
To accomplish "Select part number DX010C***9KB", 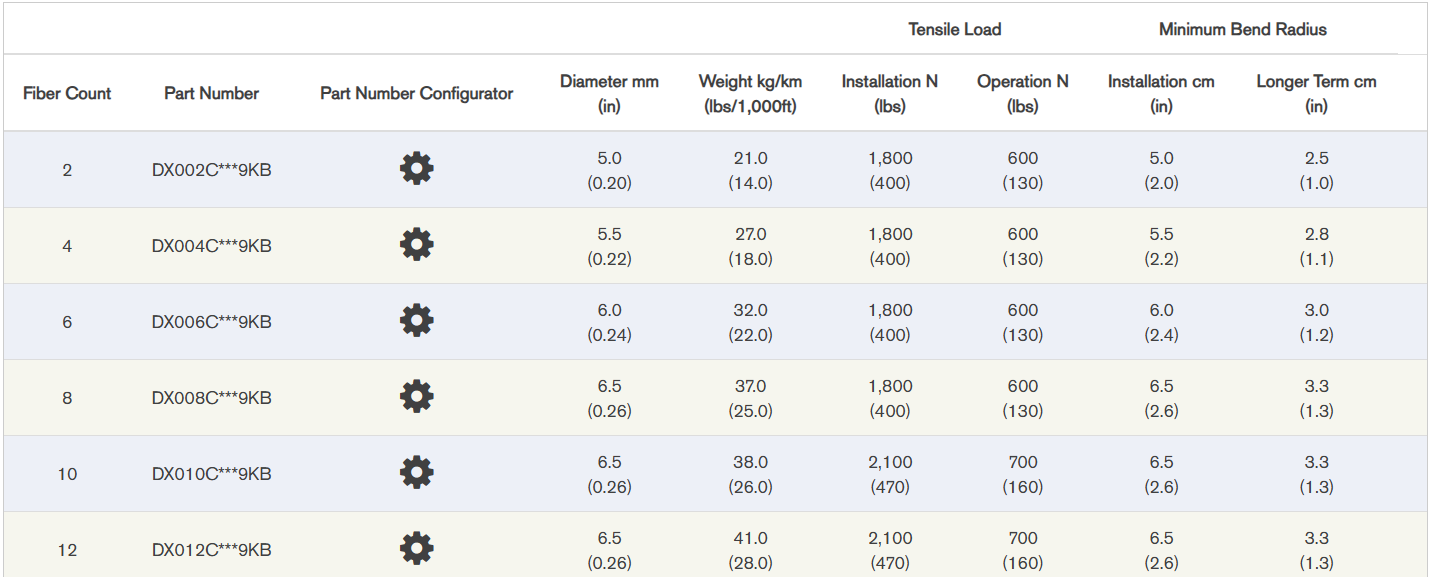I will [x=211, y=474].
